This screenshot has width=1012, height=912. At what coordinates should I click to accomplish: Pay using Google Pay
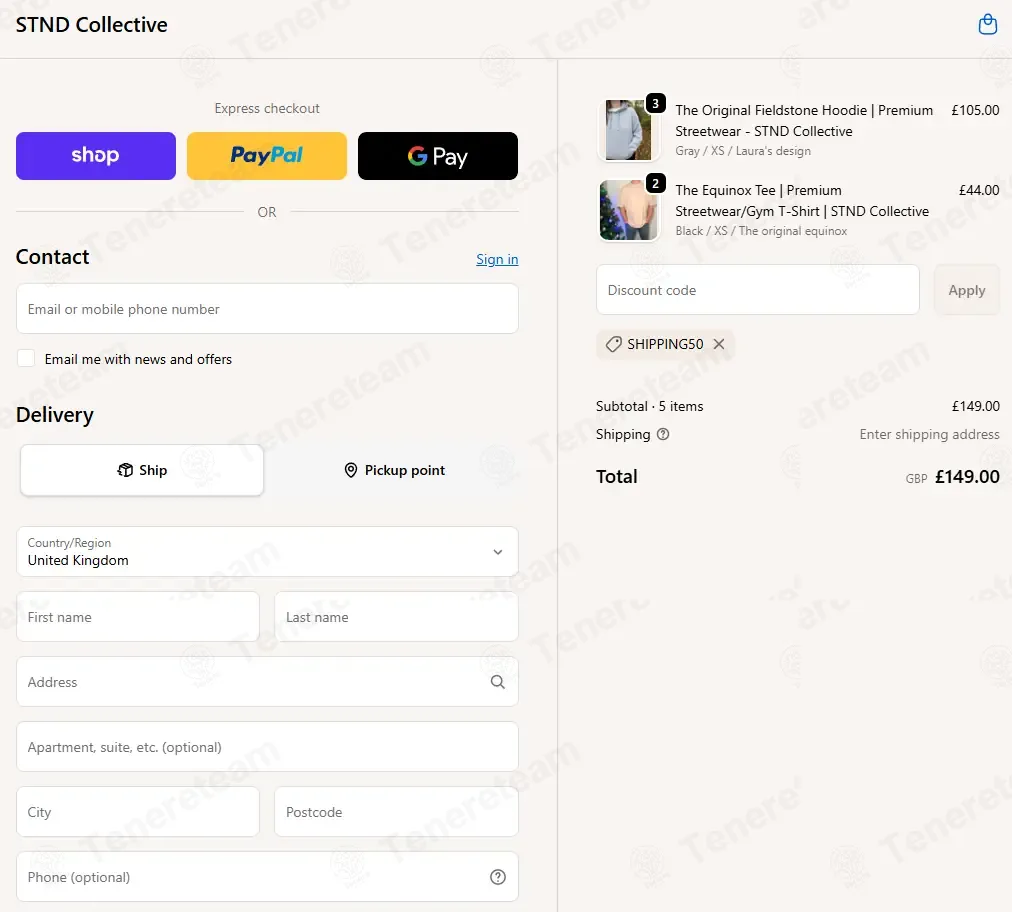(438, 156)
